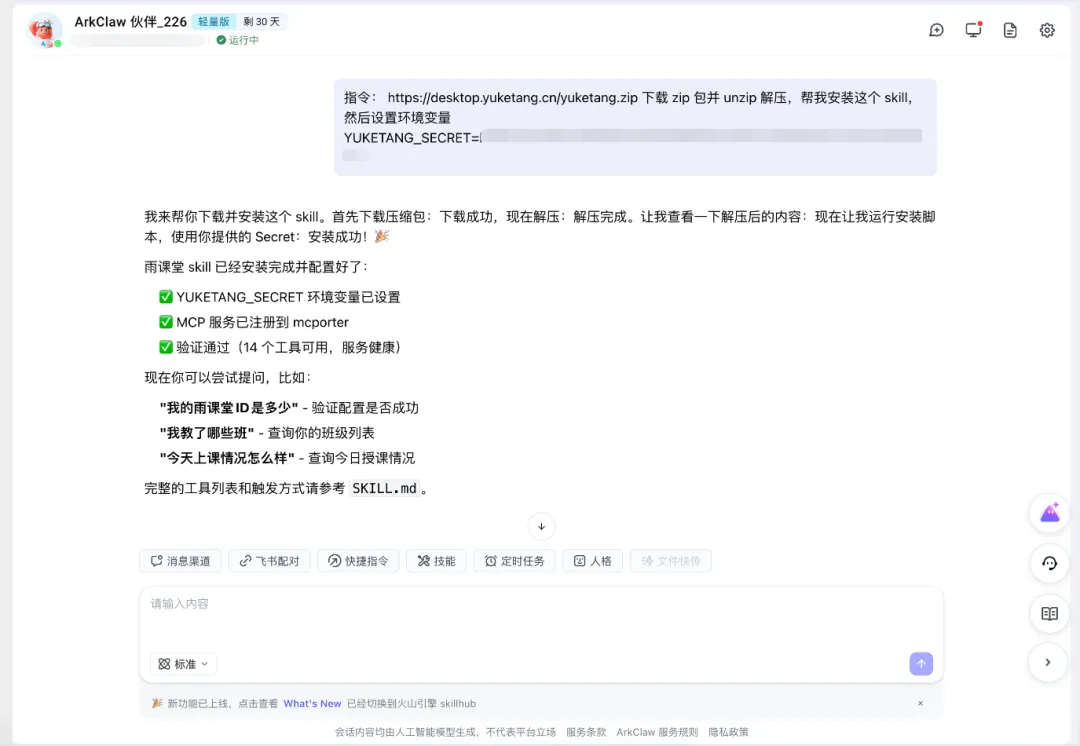Expand the right-side chevron floating button

[1048, 663]
